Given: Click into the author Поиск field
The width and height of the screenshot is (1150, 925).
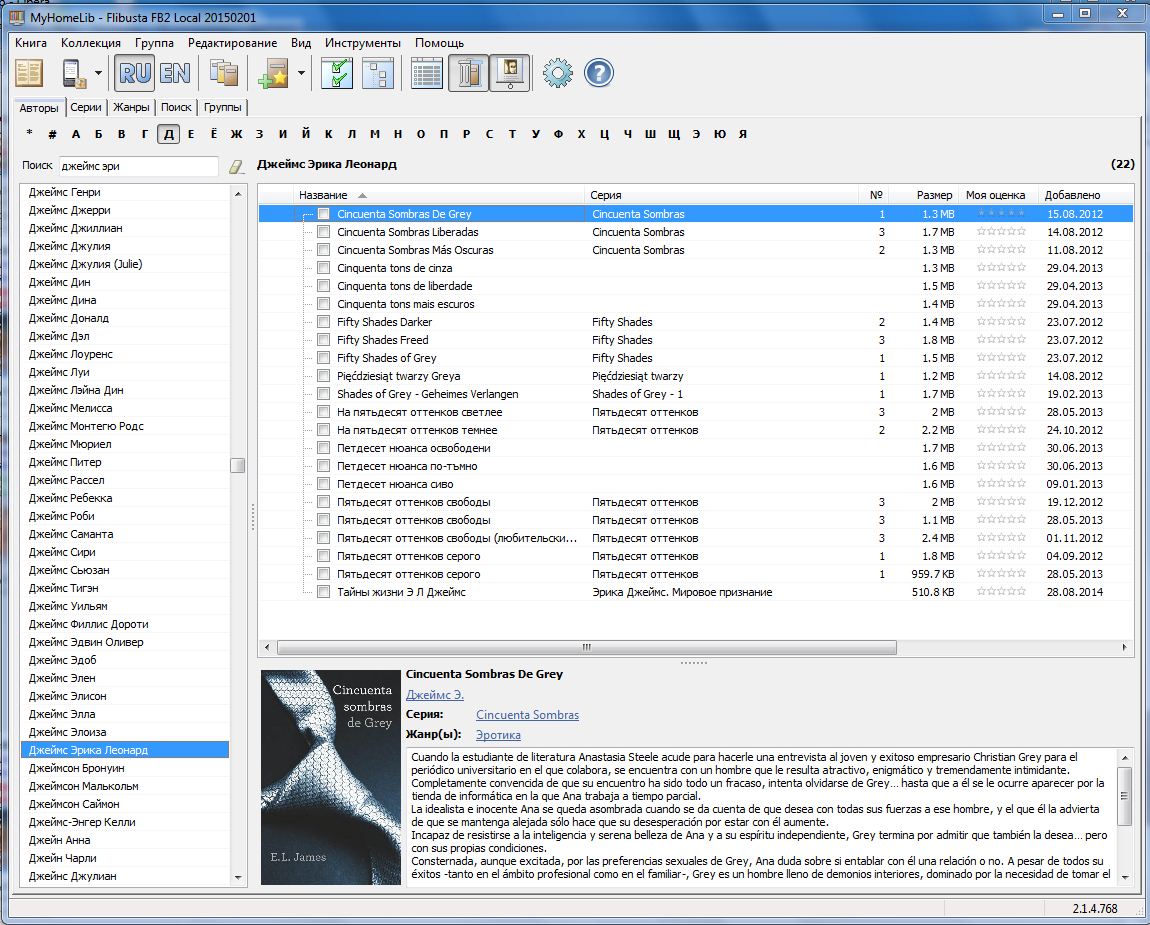Looking at the screenshot, I should coord(138,166).
